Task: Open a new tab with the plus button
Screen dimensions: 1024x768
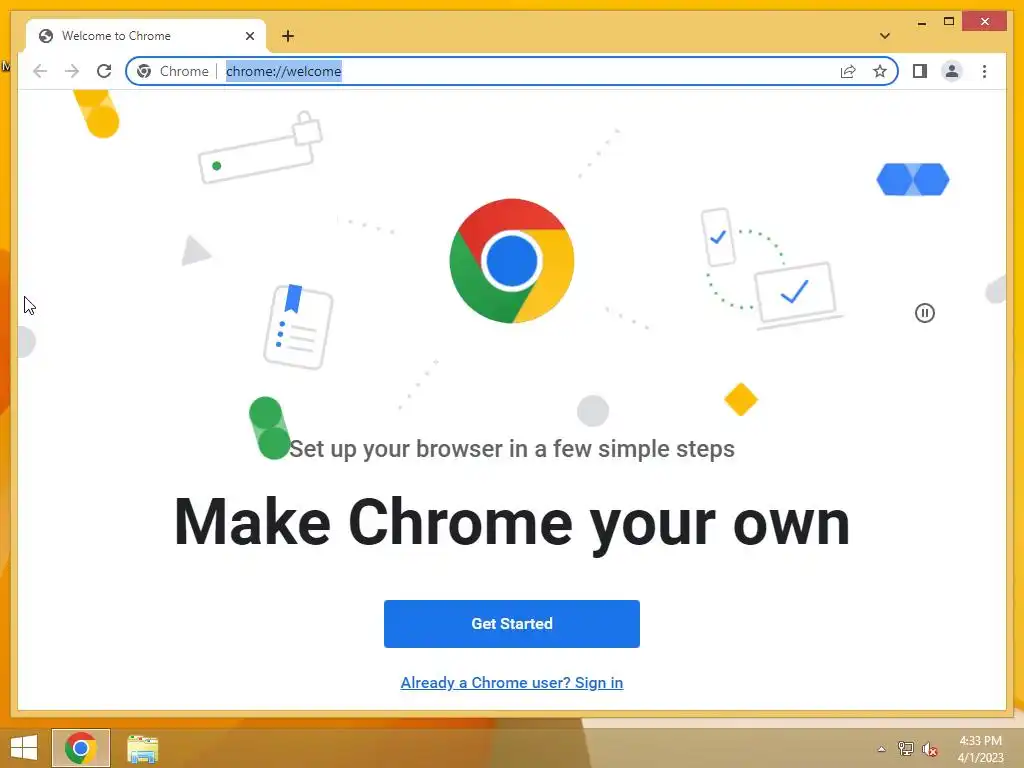Action: [288, 36]
